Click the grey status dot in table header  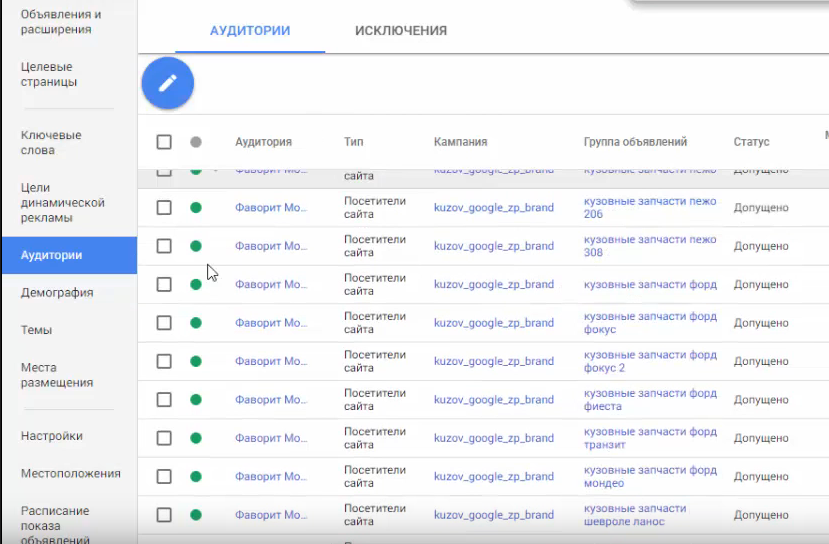click(196, 142)
